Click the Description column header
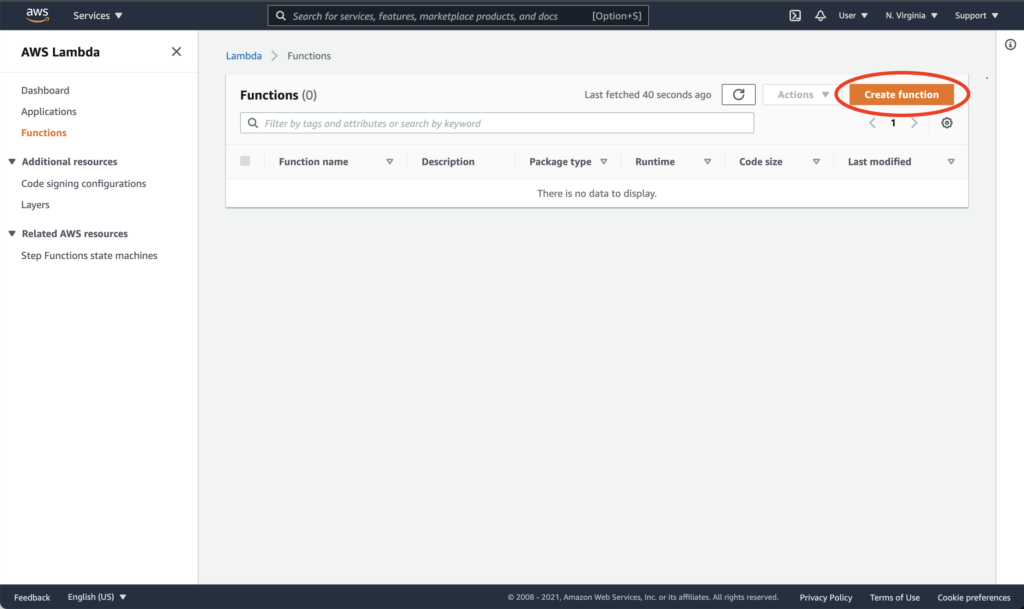The height and width of the screenshot is (609, 1024). (x=448, y=162)
